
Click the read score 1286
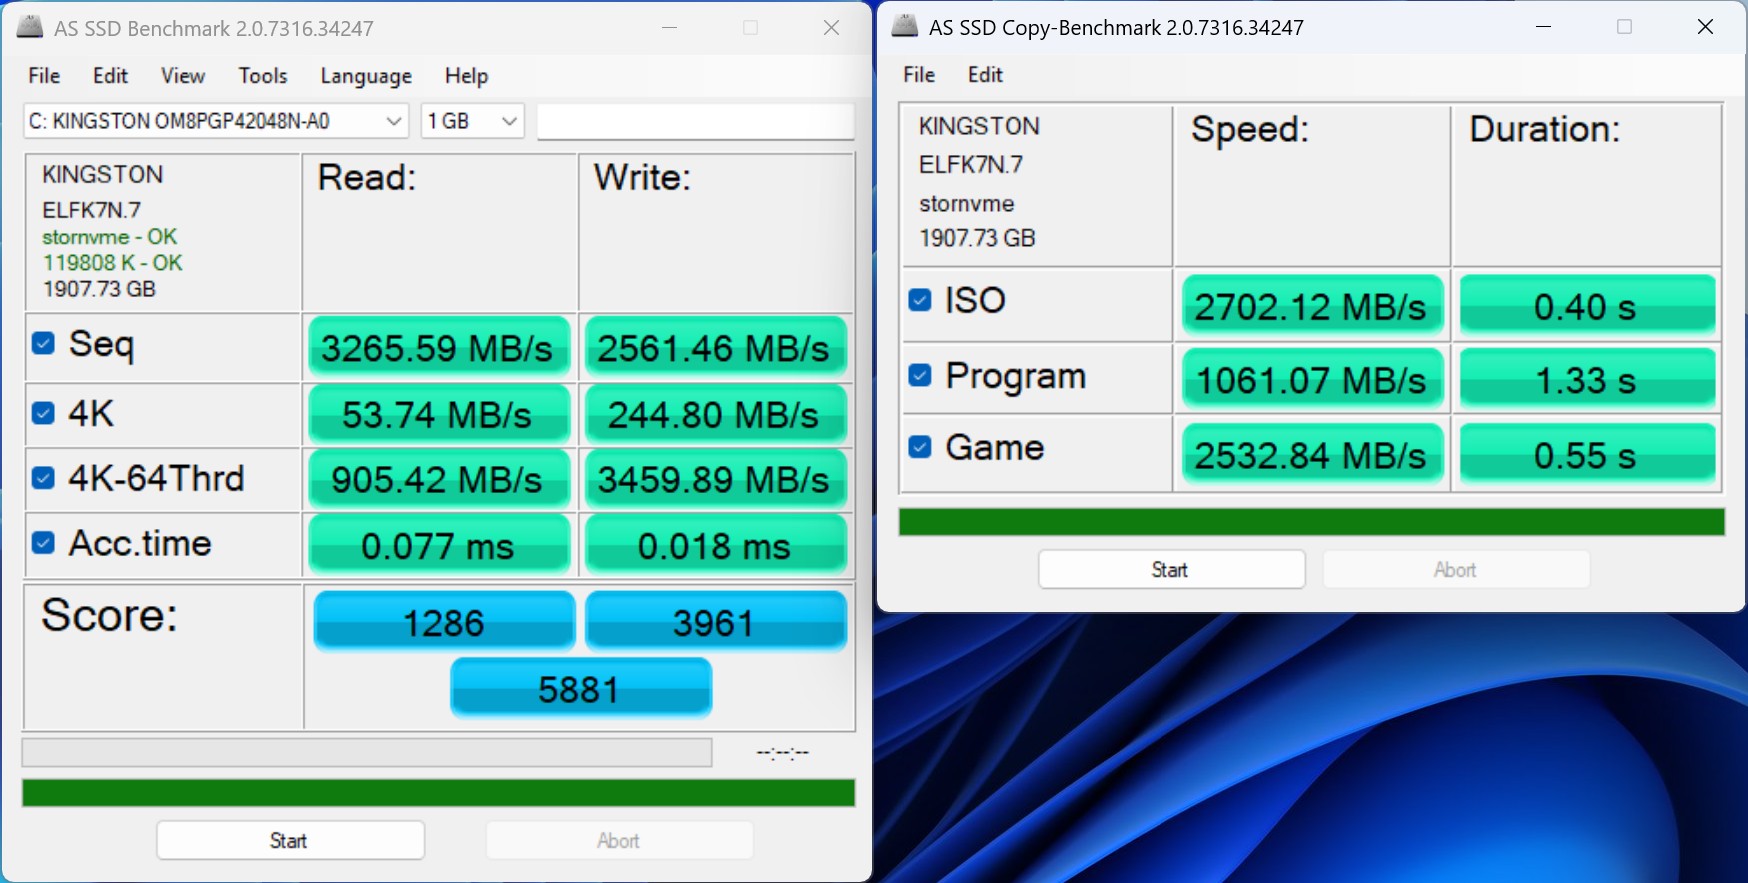coord(444,622)
